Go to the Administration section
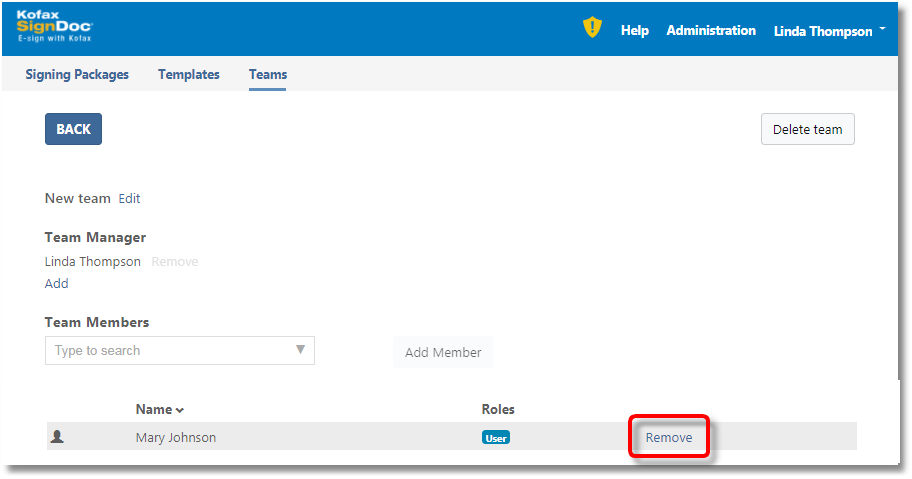The width and height of the screenshot is (912, 479). 711,31
